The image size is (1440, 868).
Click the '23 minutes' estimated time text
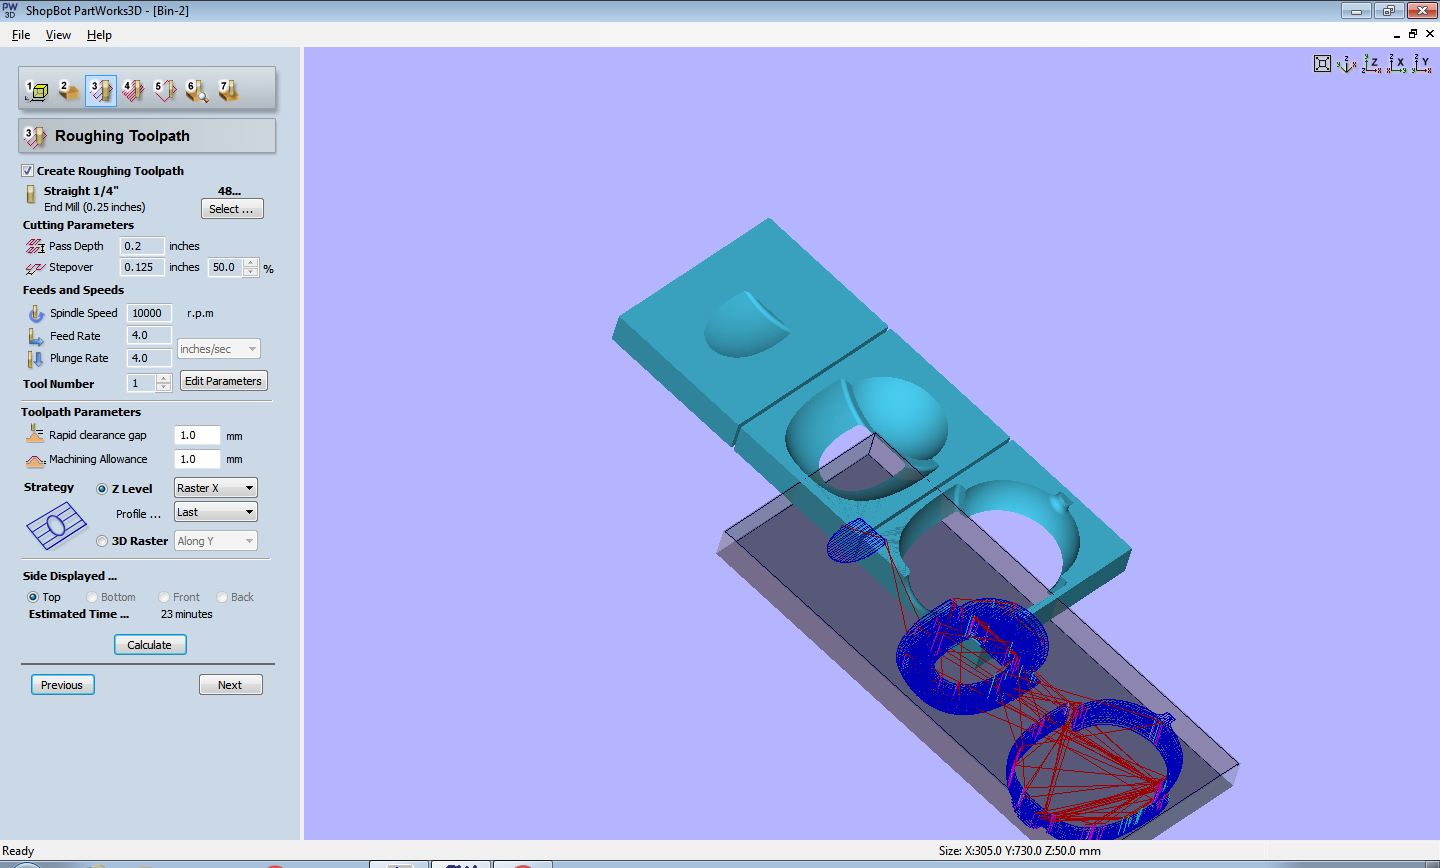pyautogui.click(x=186, y=614)
